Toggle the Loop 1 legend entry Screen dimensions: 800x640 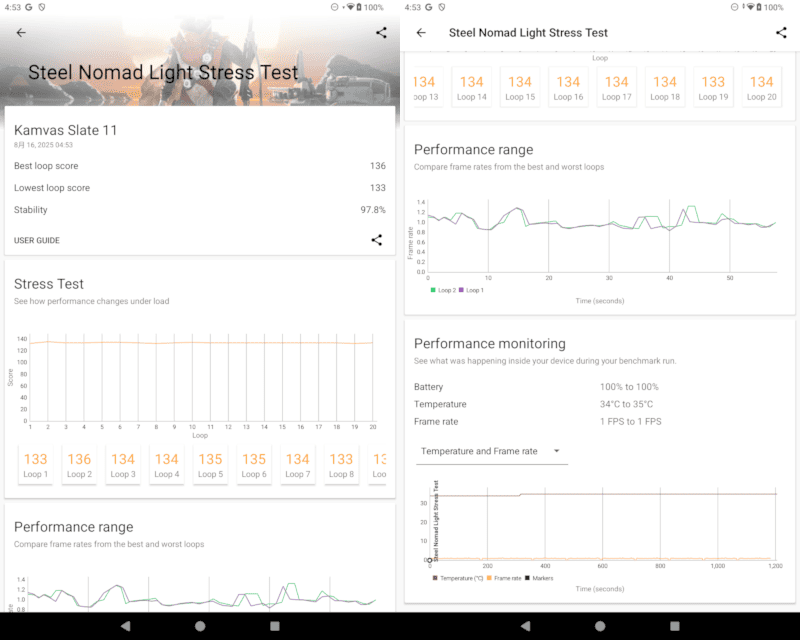point(471,290)
